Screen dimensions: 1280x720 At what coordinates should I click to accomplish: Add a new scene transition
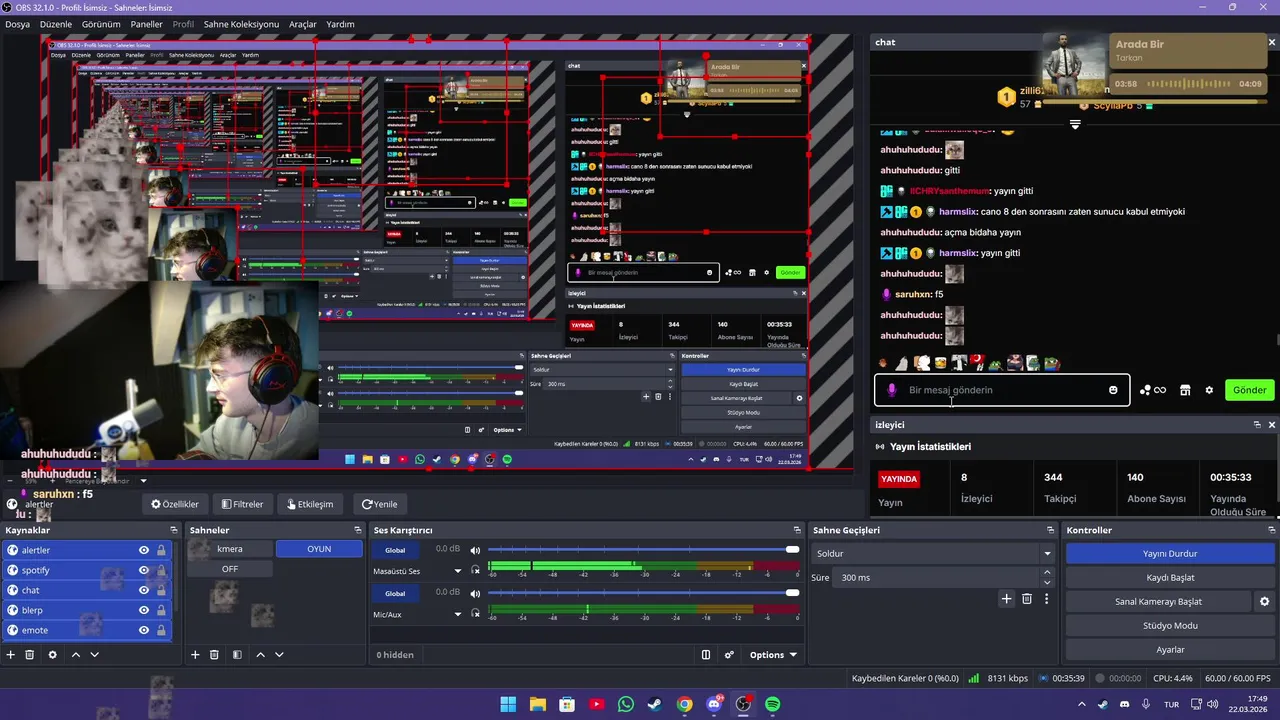(1007, 599)
